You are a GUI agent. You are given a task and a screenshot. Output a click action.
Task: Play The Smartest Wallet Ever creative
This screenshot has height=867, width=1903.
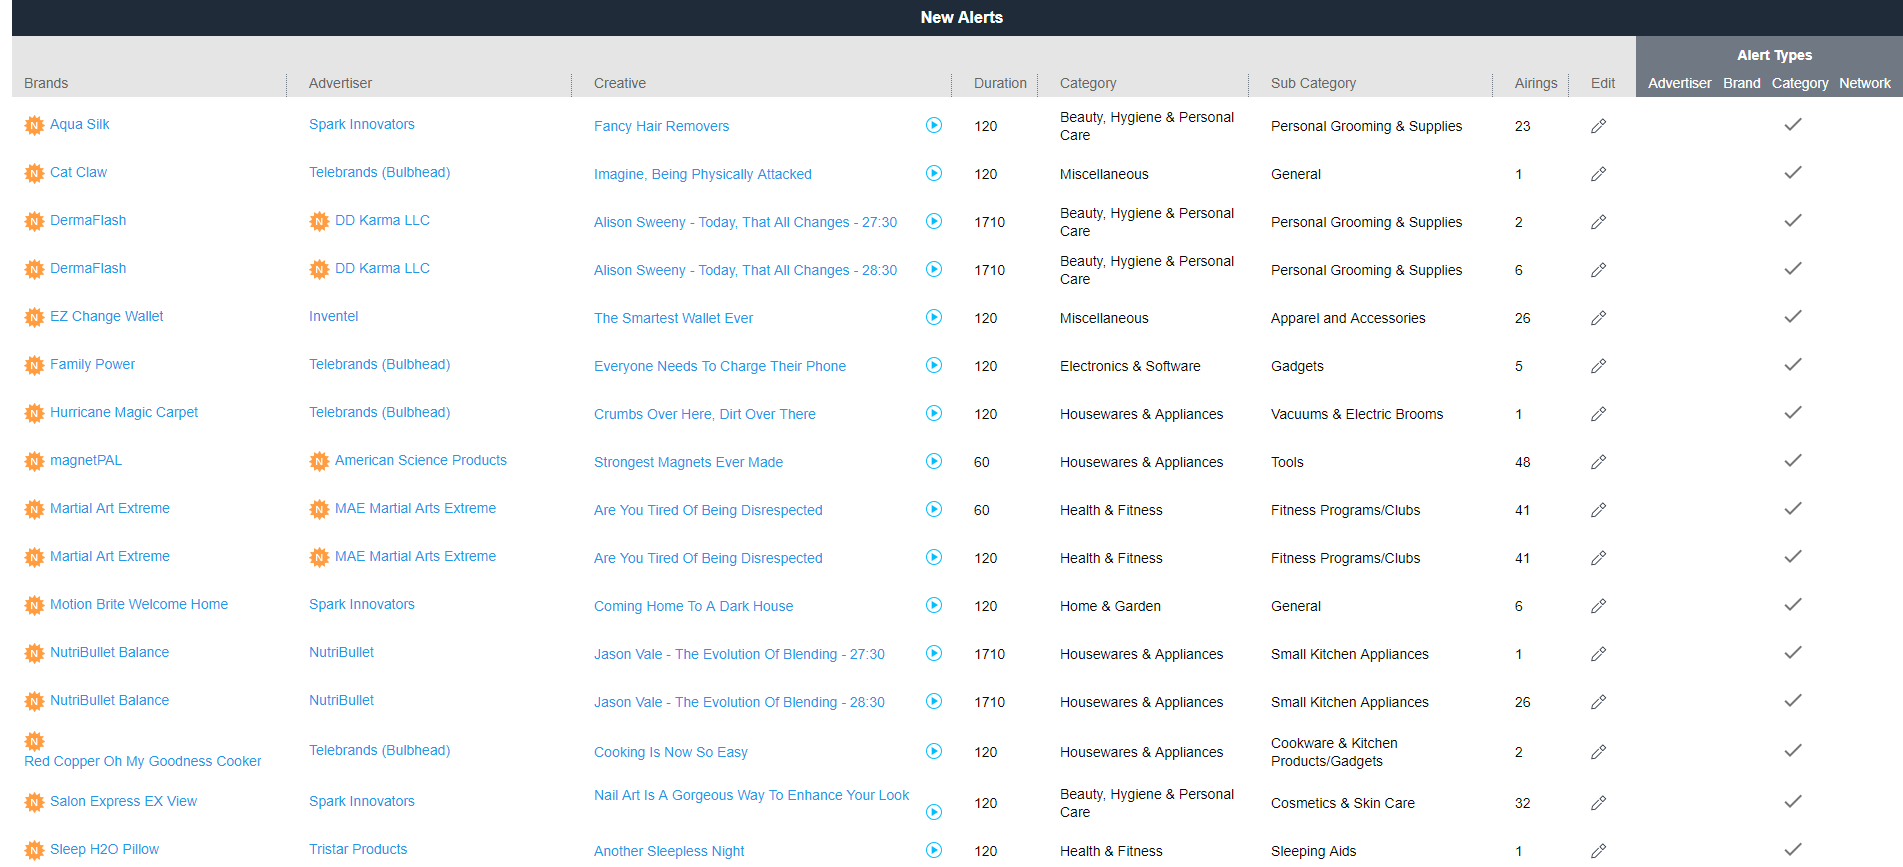[933, 317]
